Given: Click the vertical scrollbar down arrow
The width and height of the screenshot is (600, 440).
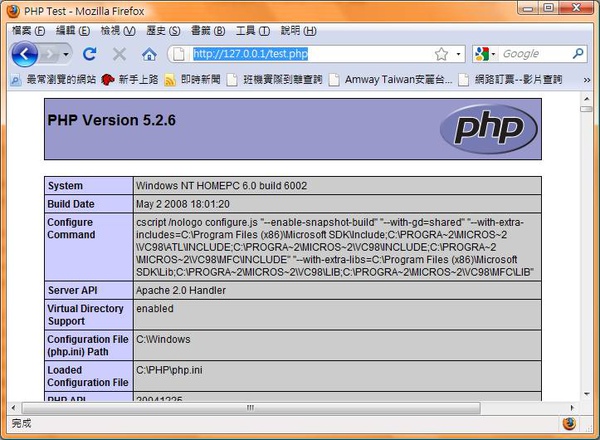Looking at the screenshot, I should click(587, 394).
